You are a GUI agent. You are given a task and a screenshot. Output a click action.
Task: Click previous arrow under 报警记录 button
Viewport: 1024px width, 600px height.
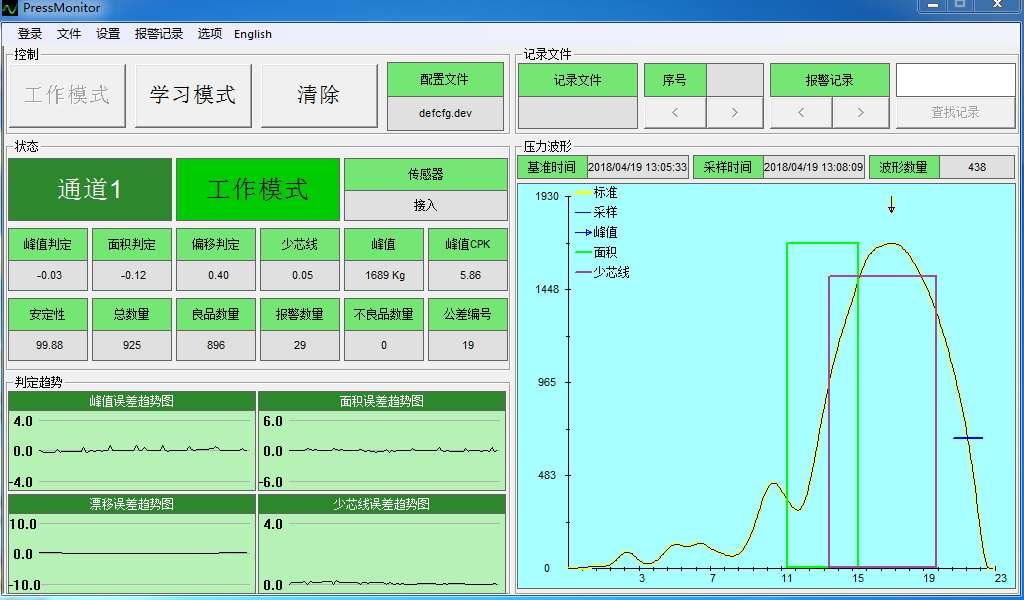point(800,113)
